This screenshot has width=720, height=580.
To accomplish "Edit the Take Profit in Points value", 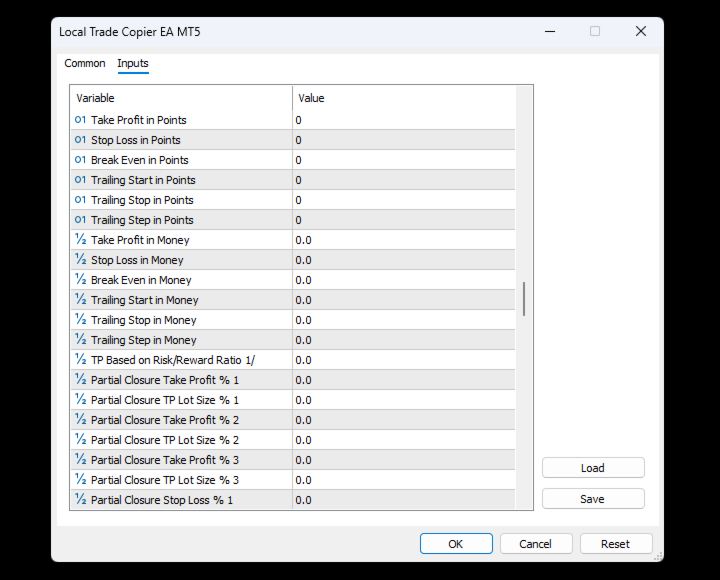I will (x=404, y=120).
